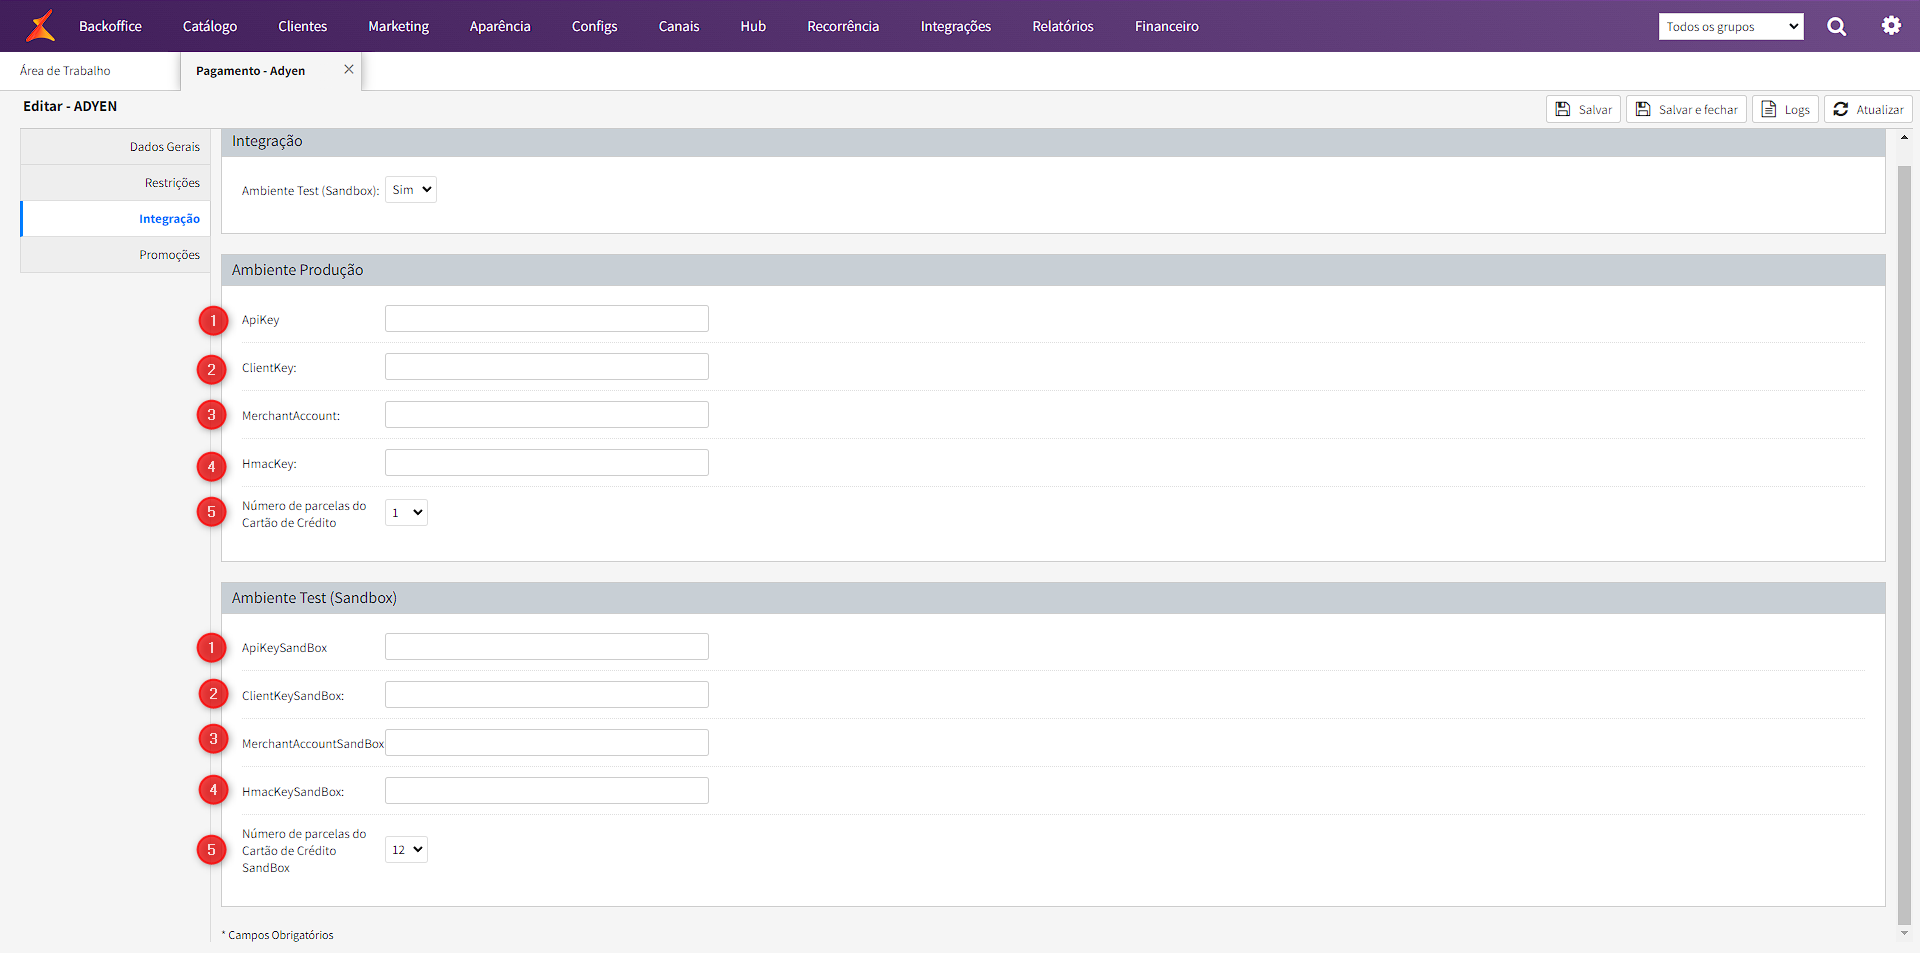Open the Hub menu
Screen dimensions: 1920x953
click(753, 26)
